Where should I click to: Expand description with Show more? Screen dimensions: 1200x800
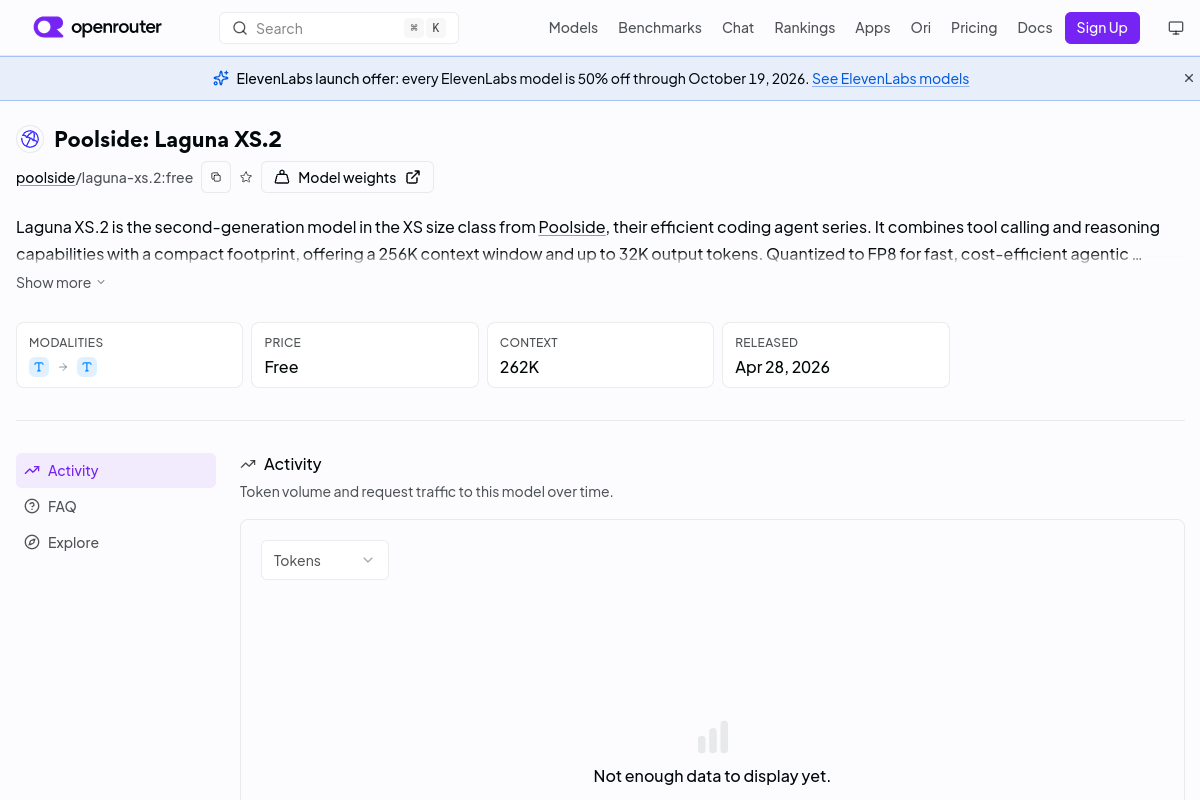click(x=61, y=283)
